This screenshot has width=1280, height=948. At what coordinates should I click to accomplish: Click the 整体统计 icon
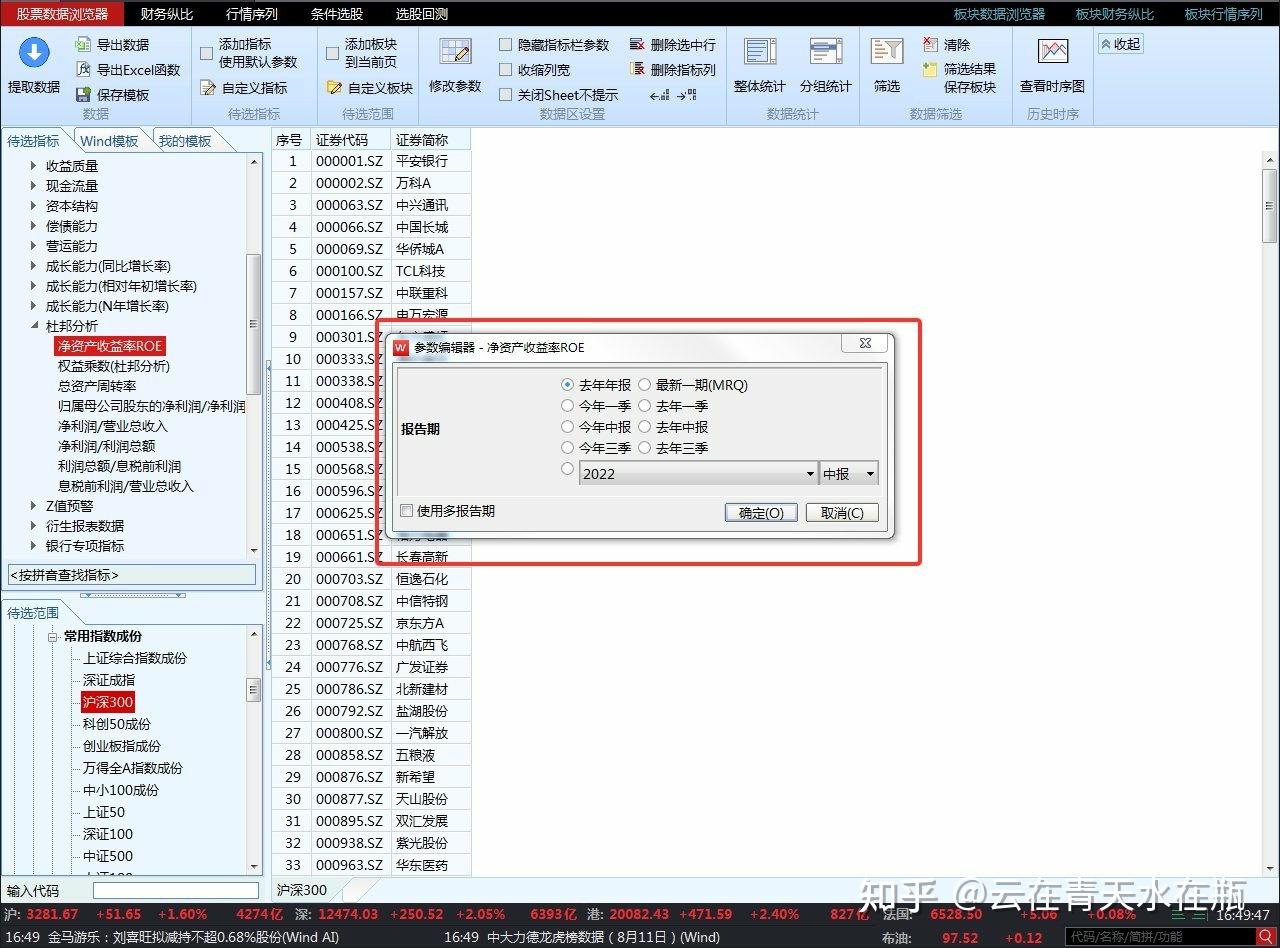[x=760, y=53]
